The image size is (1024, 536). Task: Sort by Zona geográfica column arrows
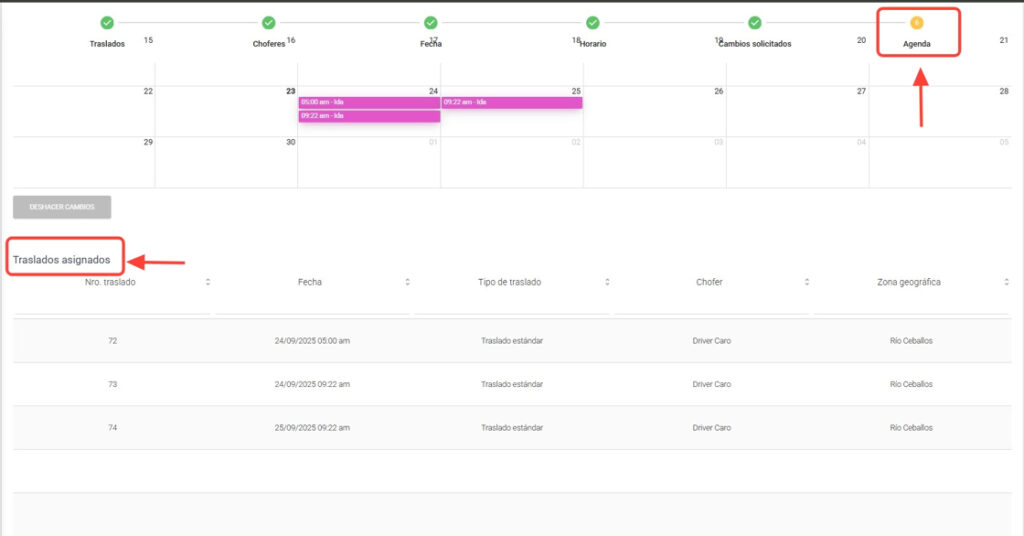pyautogui.click(x=1006, y=282)
